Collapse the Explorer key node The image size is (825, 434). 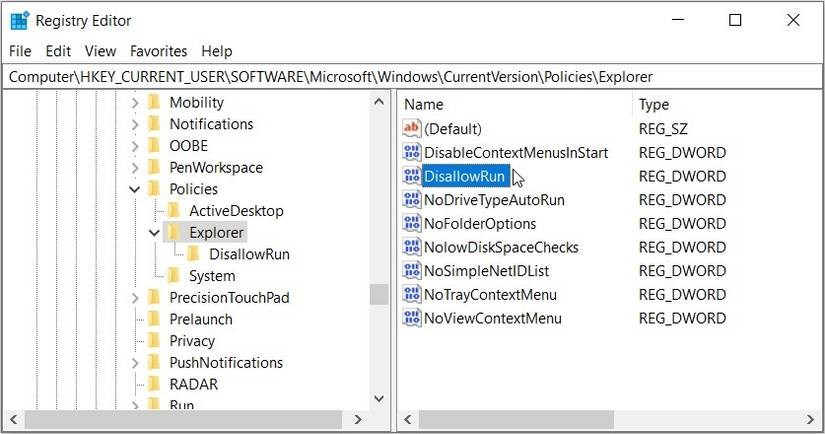click(x=154, y=232)
